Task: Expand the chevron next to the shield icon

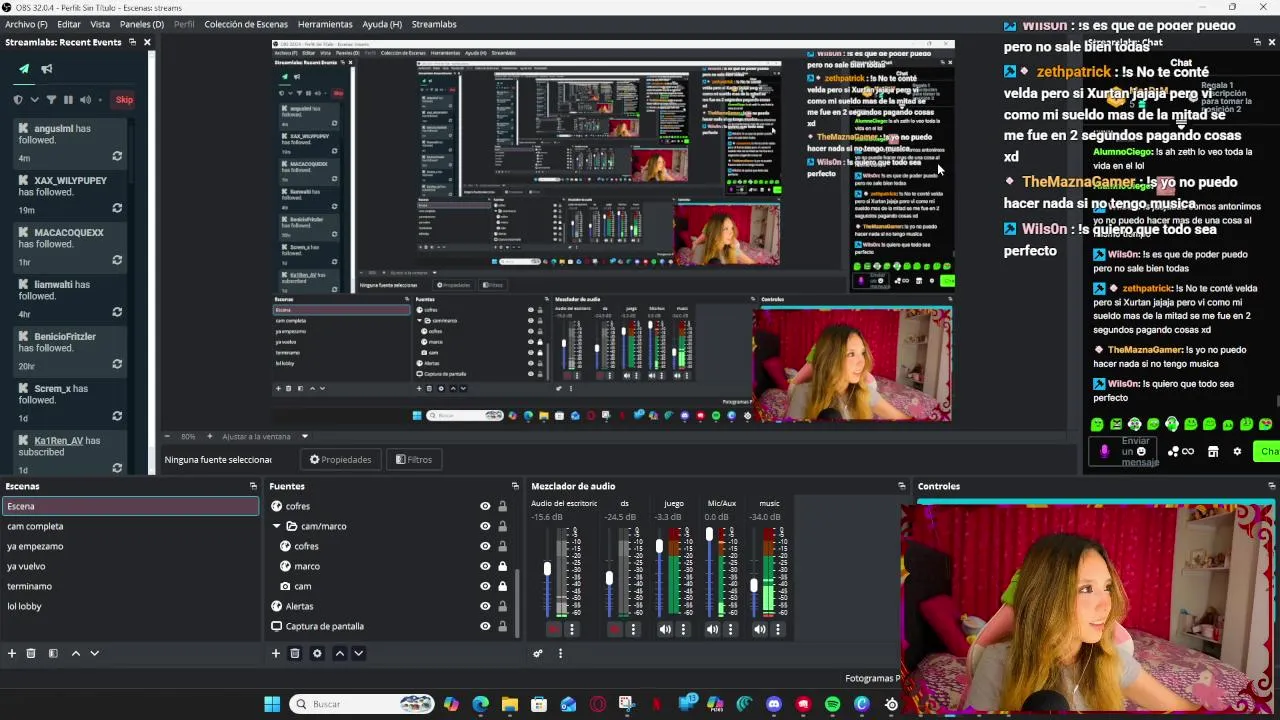Action: [x=34, y=100]
